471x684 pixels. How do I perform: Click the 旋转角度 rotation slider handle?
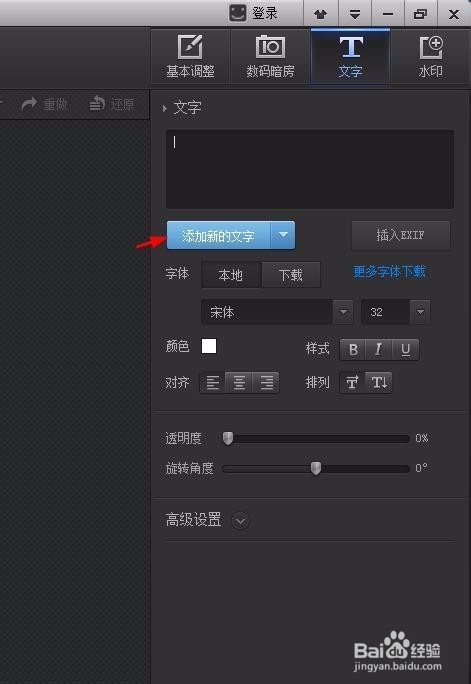[316, 468]
